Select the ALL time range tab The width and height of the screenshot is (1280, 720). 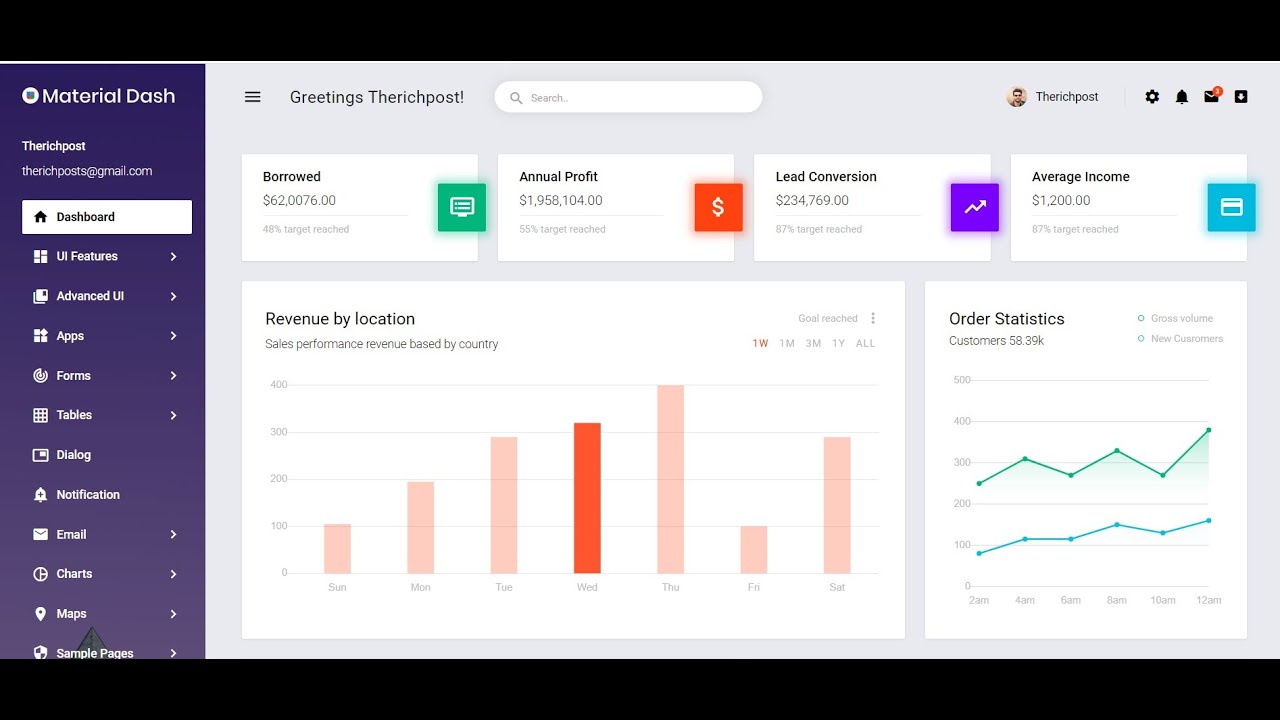pyautogui.click(x=866, y=343)
